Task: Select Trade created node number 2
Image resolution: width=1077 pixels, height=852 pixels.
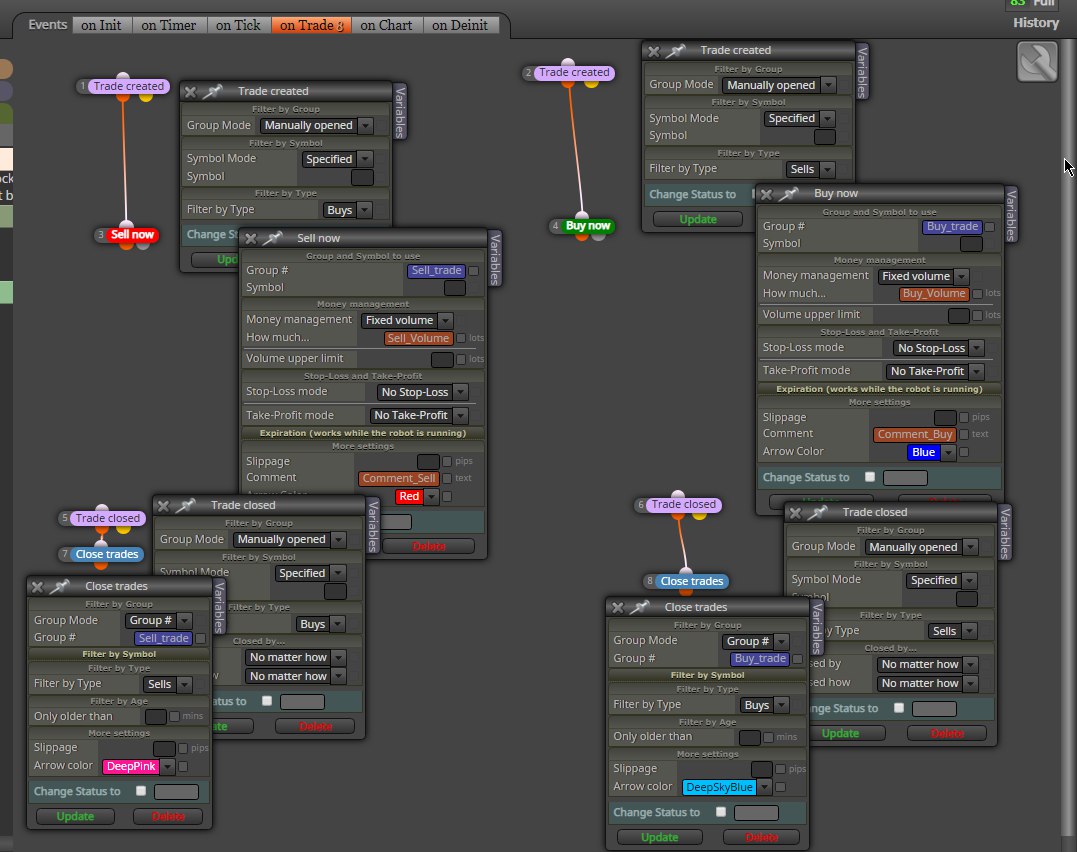Action: [x=574, y=72]
